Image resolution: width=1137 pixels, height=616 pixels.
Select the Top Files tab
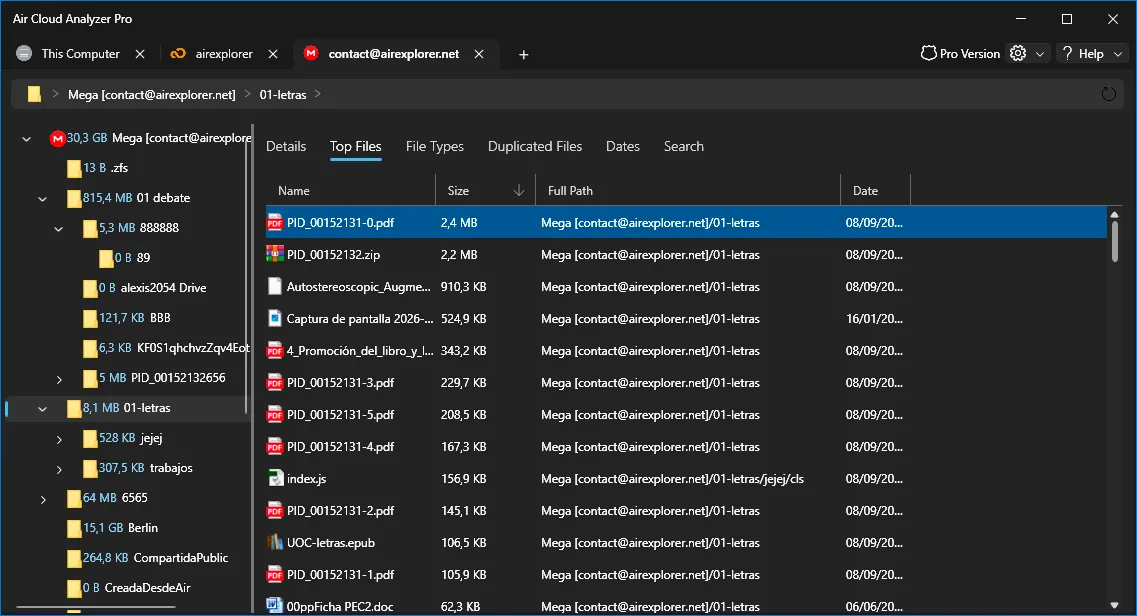click(355, 146)
